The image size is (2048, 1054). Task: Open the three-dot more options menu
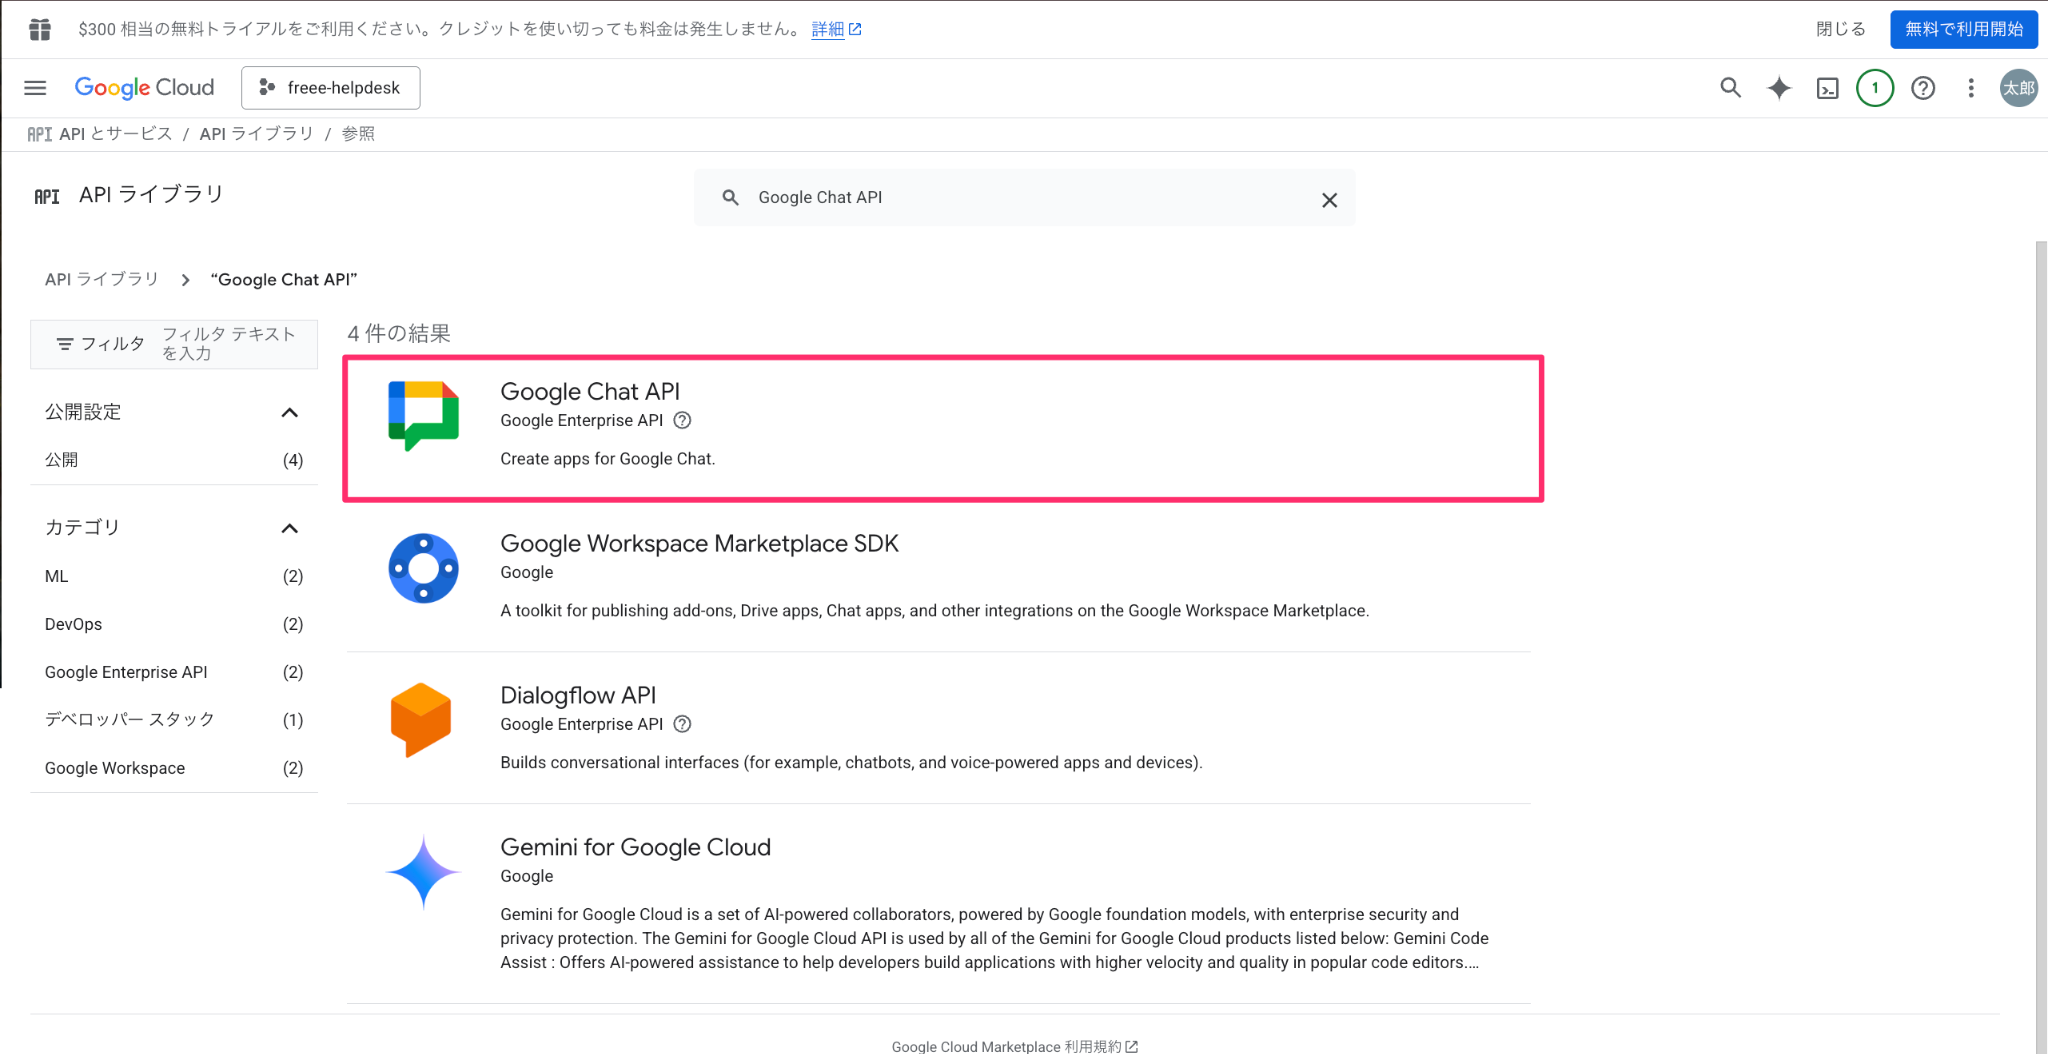click(1971, 88)
